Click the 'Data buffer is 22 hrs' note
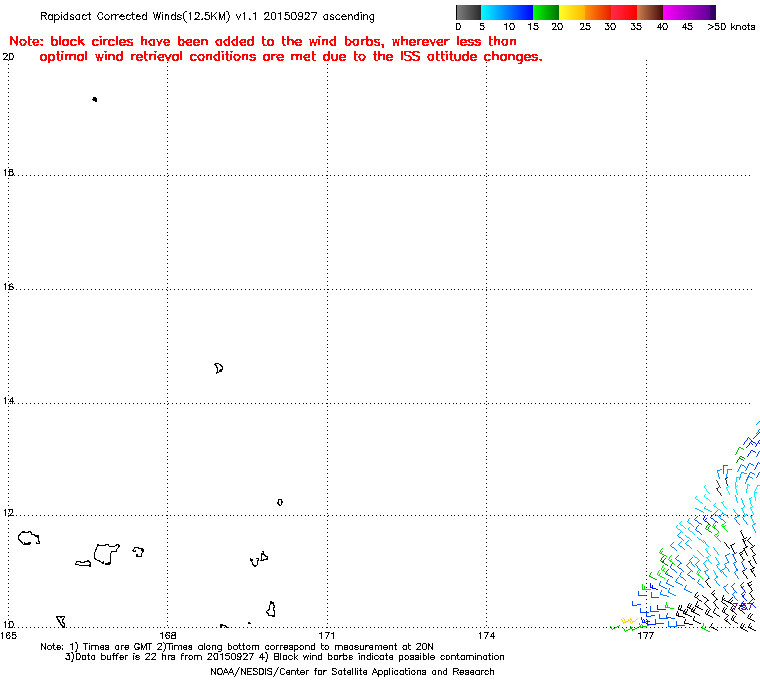The height and width of the screenshot is (688, 760). [x=159, y=657]
